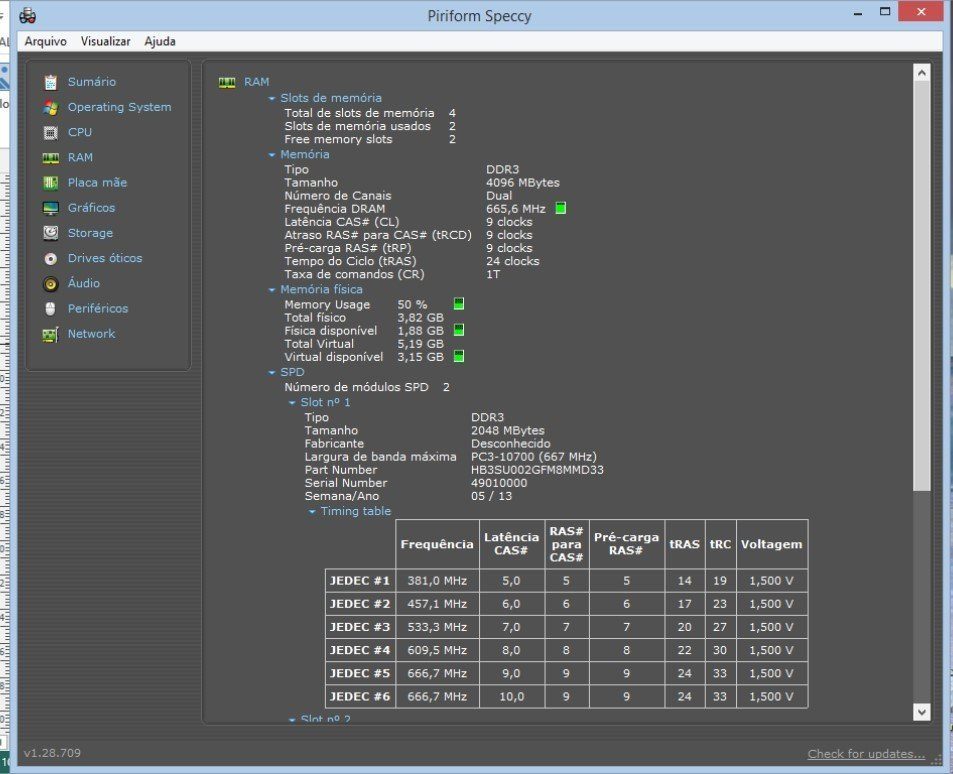Click green indicator beside Física disponível
Image resolution: width=953 pixels, height=774 pixels.
point(459,330)
